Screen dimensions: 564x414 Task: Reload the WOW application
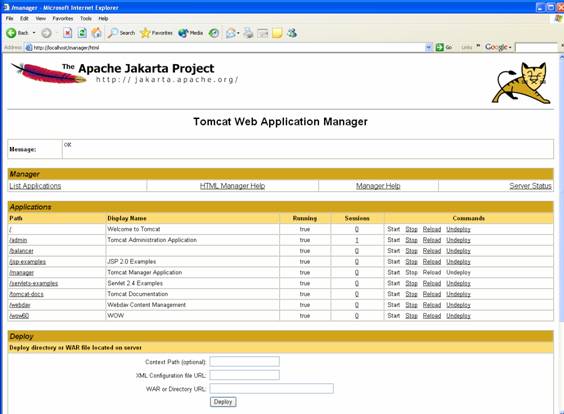click(x=432, y=315)
